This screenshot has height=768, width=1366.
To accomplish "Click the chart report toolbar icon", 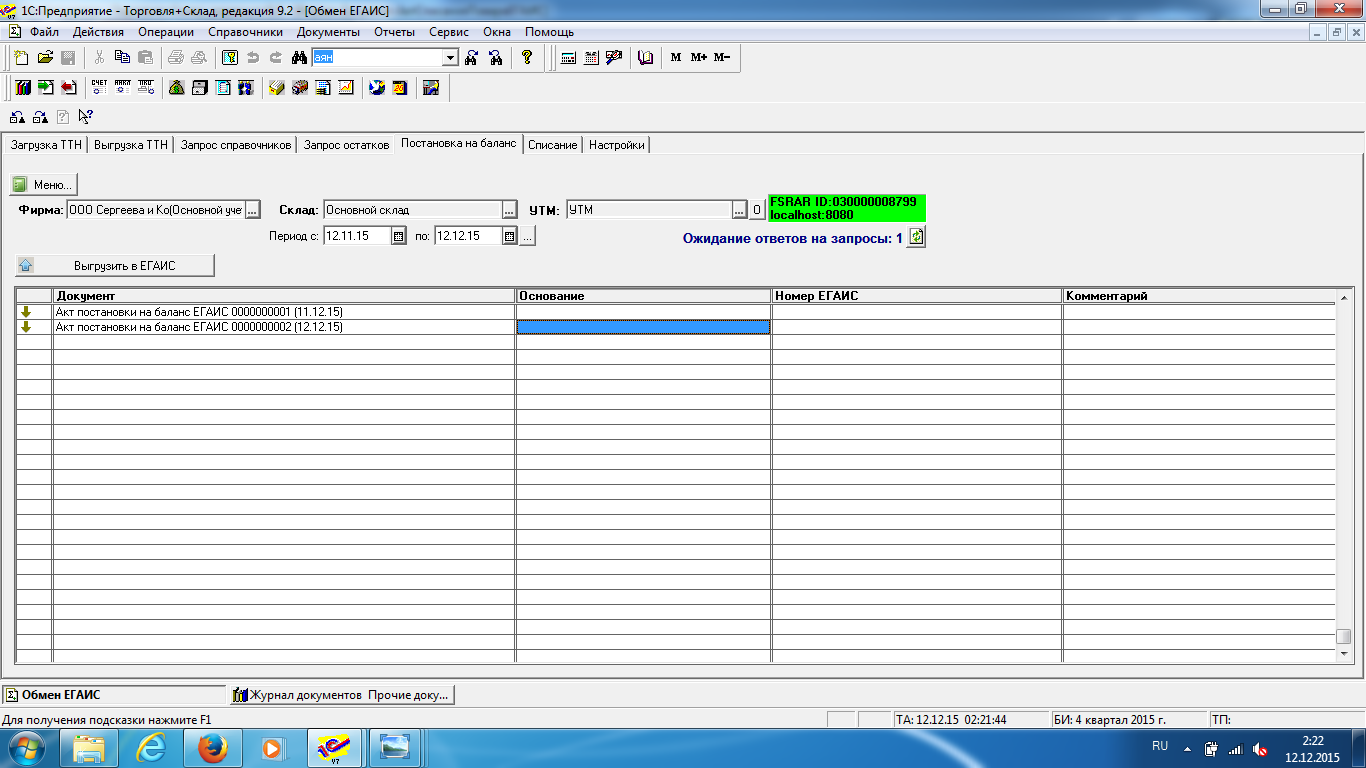I will pos(345,88).
